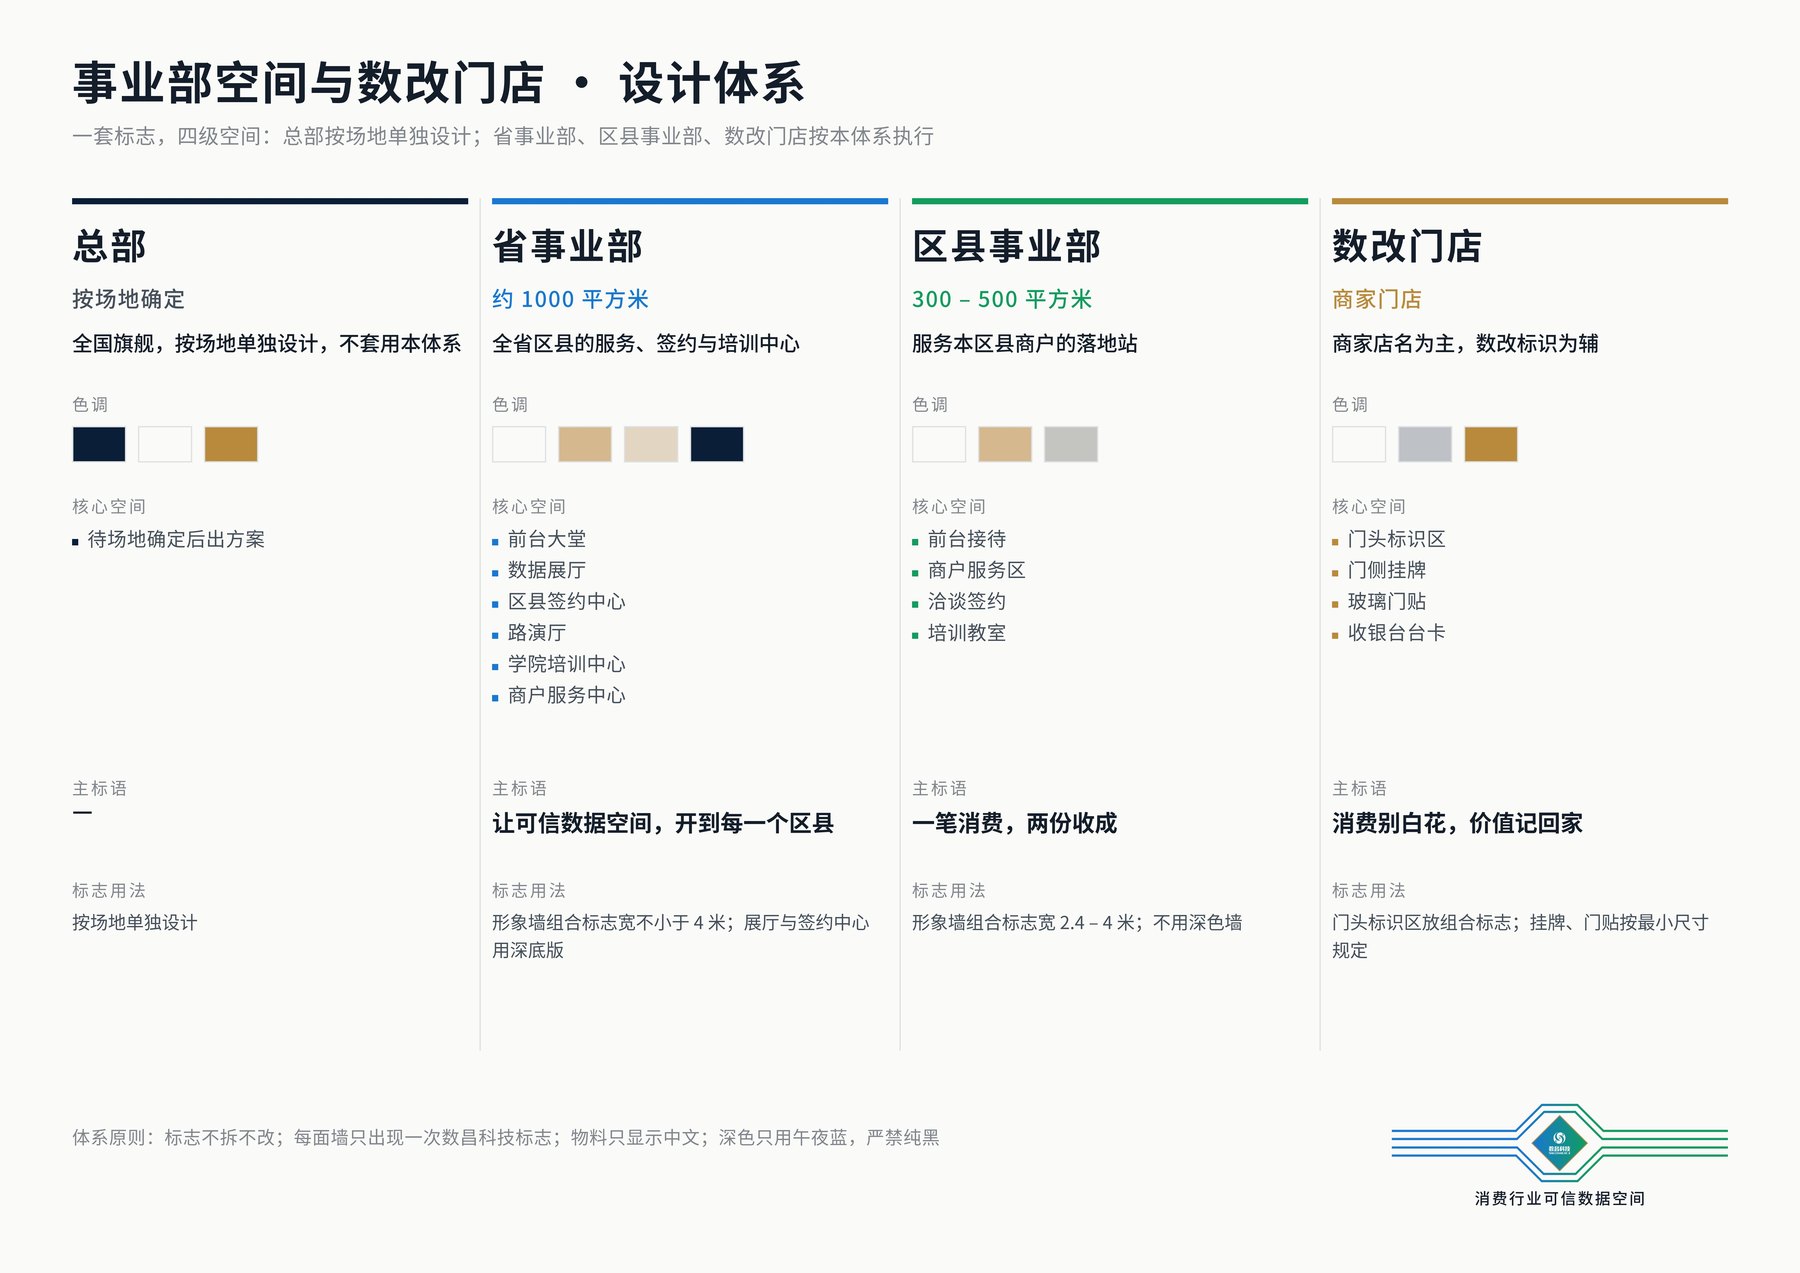The width and height of the screenshot is (1800, 1273).
Task: Click the 区县事业部 column heading
Action: tap(1007, 246)
